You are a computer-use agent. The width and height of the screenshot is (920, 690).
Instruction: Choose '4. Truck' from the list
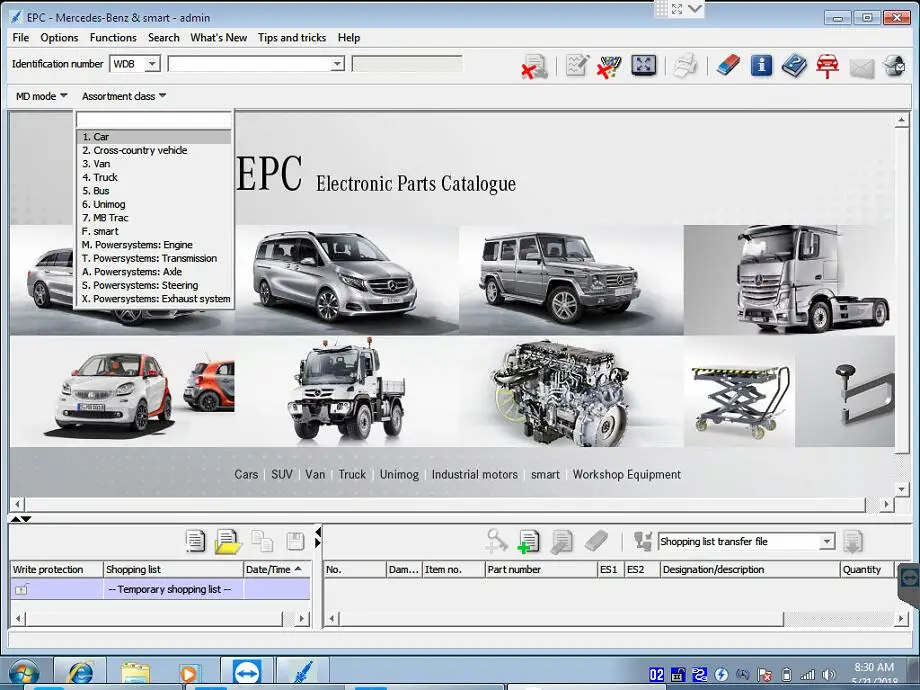[x=154, y=177]
